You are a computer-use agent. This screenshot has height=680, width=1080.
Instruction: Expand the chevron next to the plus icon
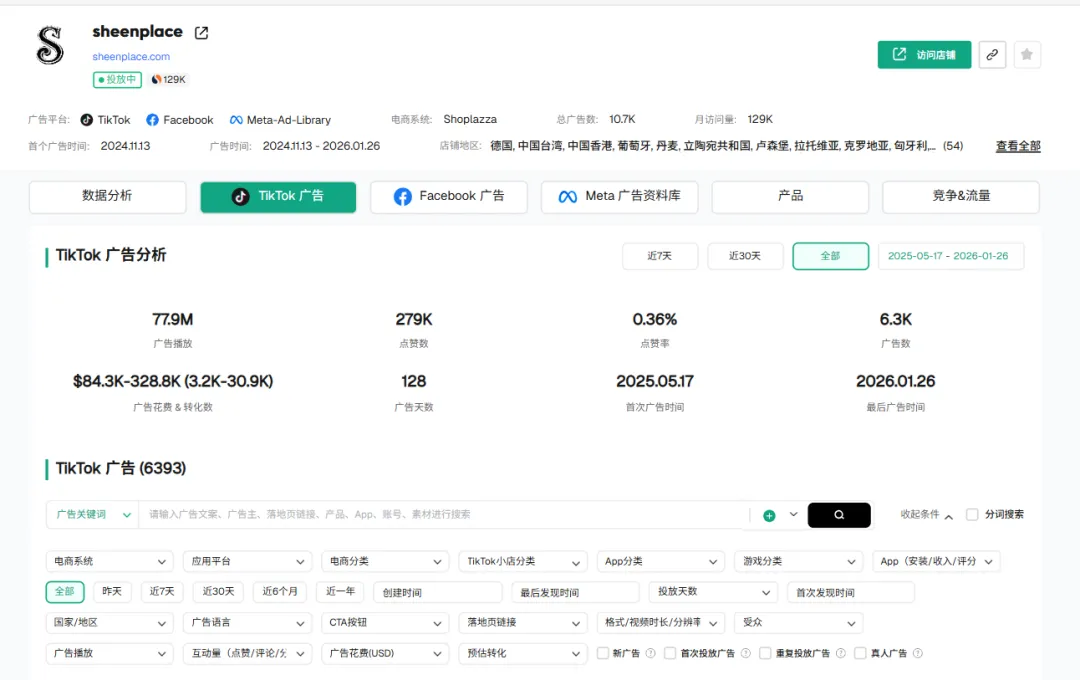[x=793, y=515]
